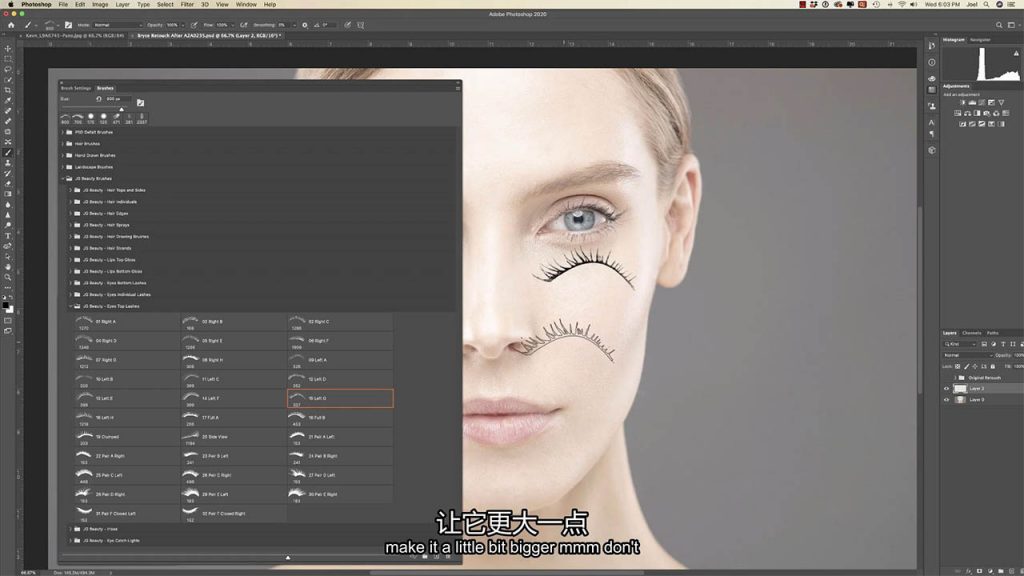Click the brush preview size slider at panel bottom
Screen dimensions: 1024x576
click(287, 558)
